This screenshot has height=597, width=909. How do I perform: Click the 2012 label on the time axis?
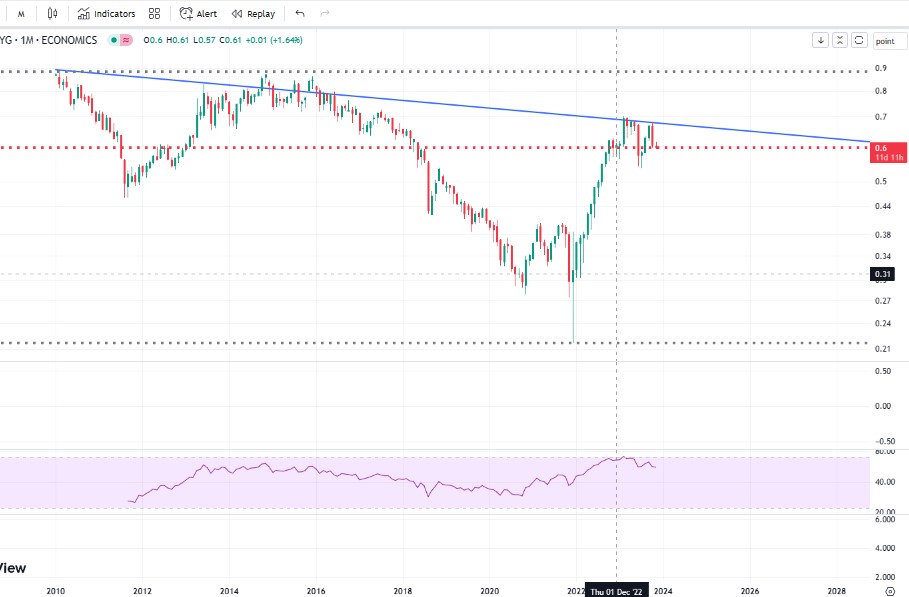tap(143, 591)
